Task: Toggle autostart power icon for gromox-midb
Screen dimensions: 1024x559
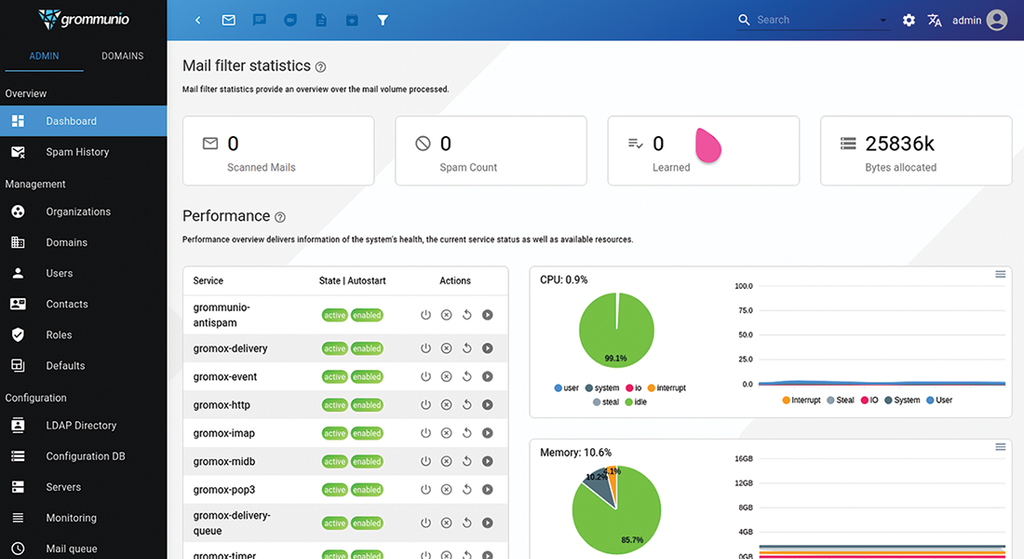Action: click(x=426, y=461)
